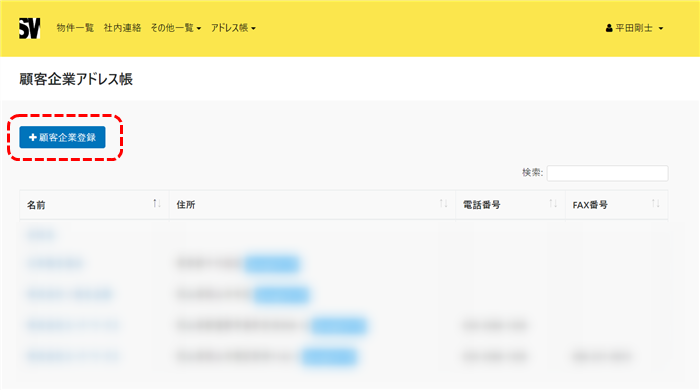Sort table by 電話番号 column
The height and width of the screenshot is (390, 700).
(510, 205)
